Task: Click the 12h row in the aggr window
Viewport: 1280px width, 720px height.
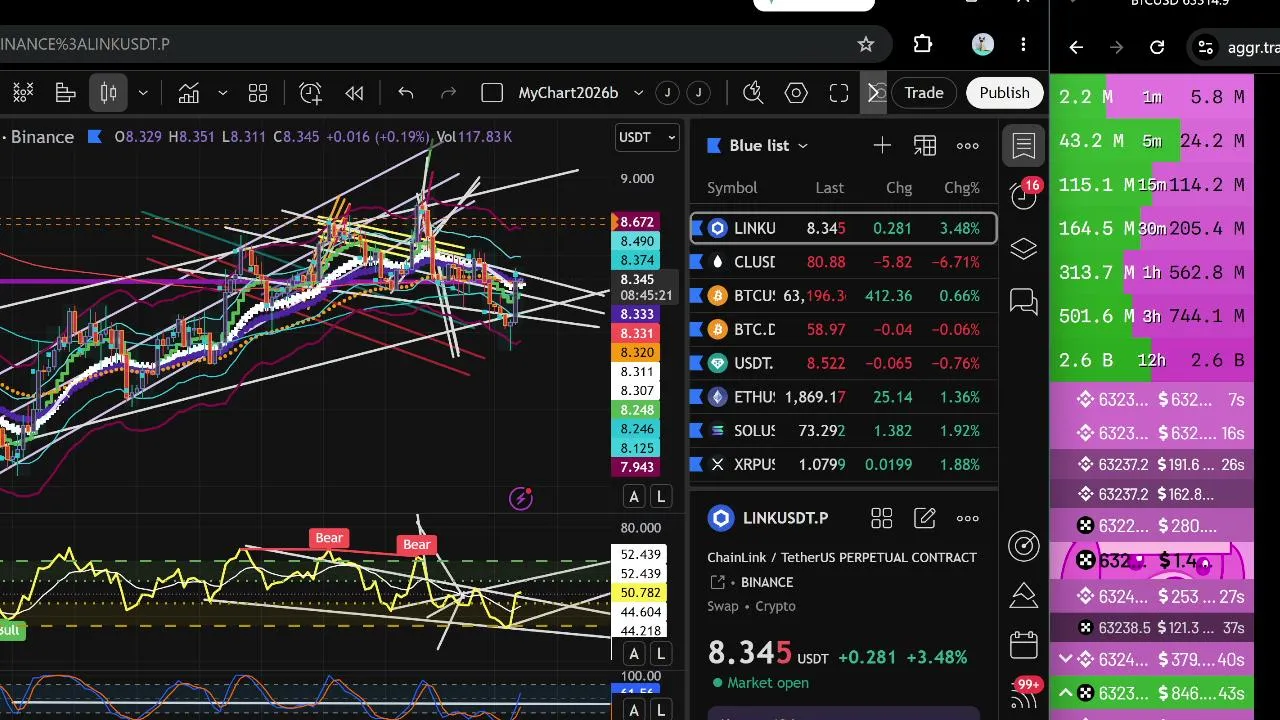Action: tap(1152, 360)
